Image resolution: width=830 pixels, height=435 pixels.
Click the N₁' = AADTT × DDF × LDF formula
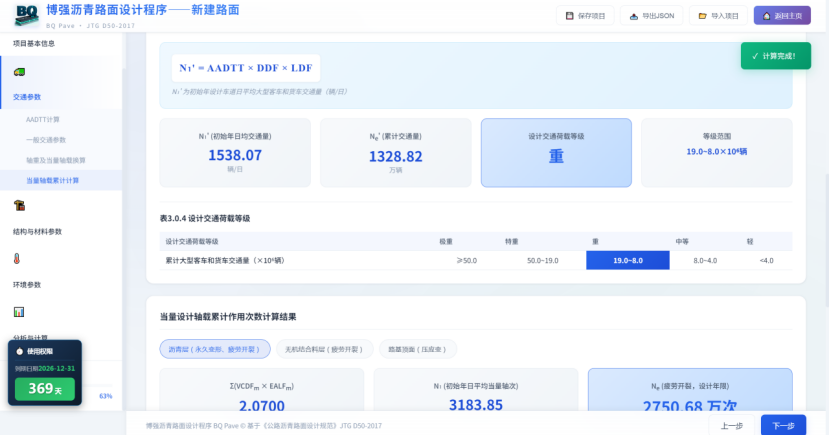(x=246, y=68)
